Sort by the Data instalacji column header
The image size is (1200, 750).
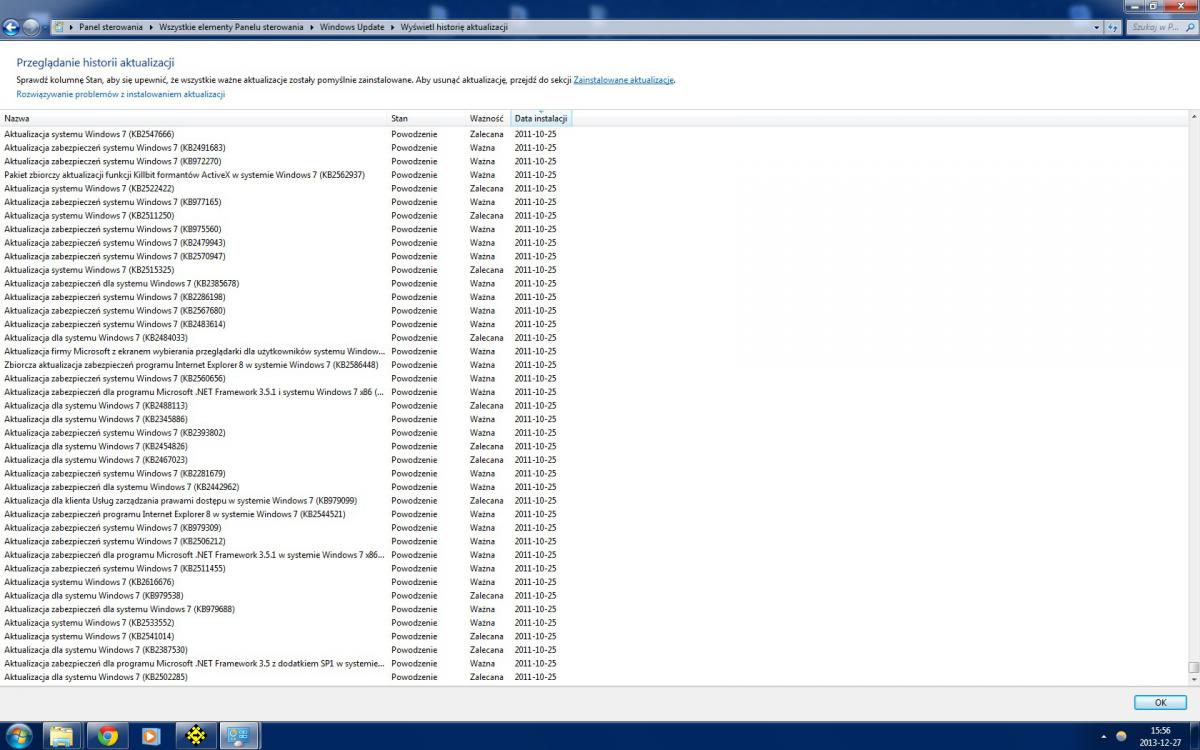click(x=541, y=118)
